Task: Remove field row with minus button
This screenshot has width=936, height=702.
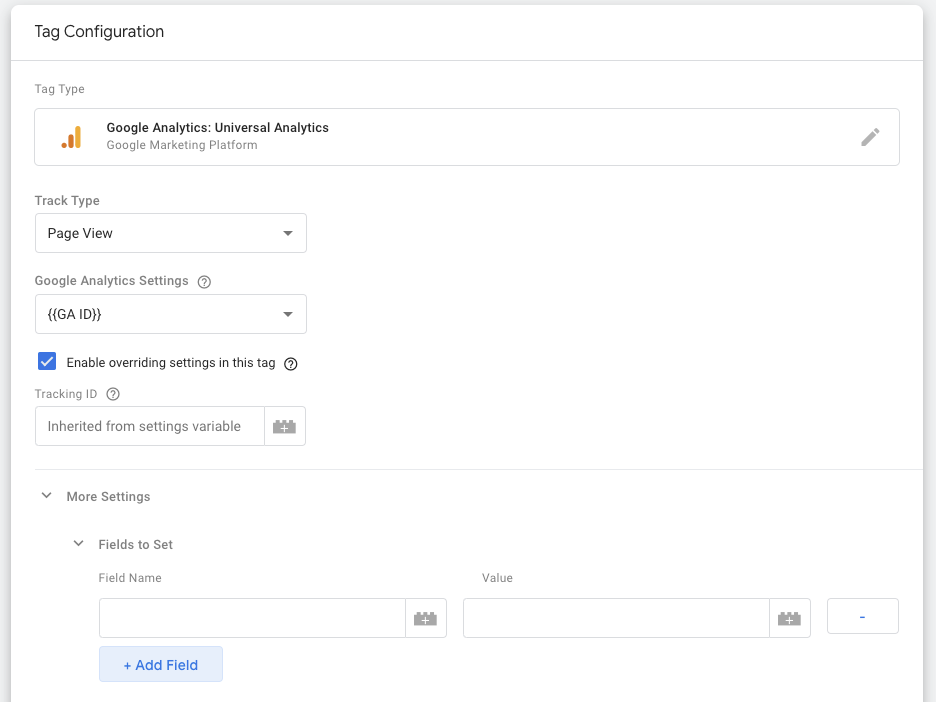Action: [x=863, y=616]
